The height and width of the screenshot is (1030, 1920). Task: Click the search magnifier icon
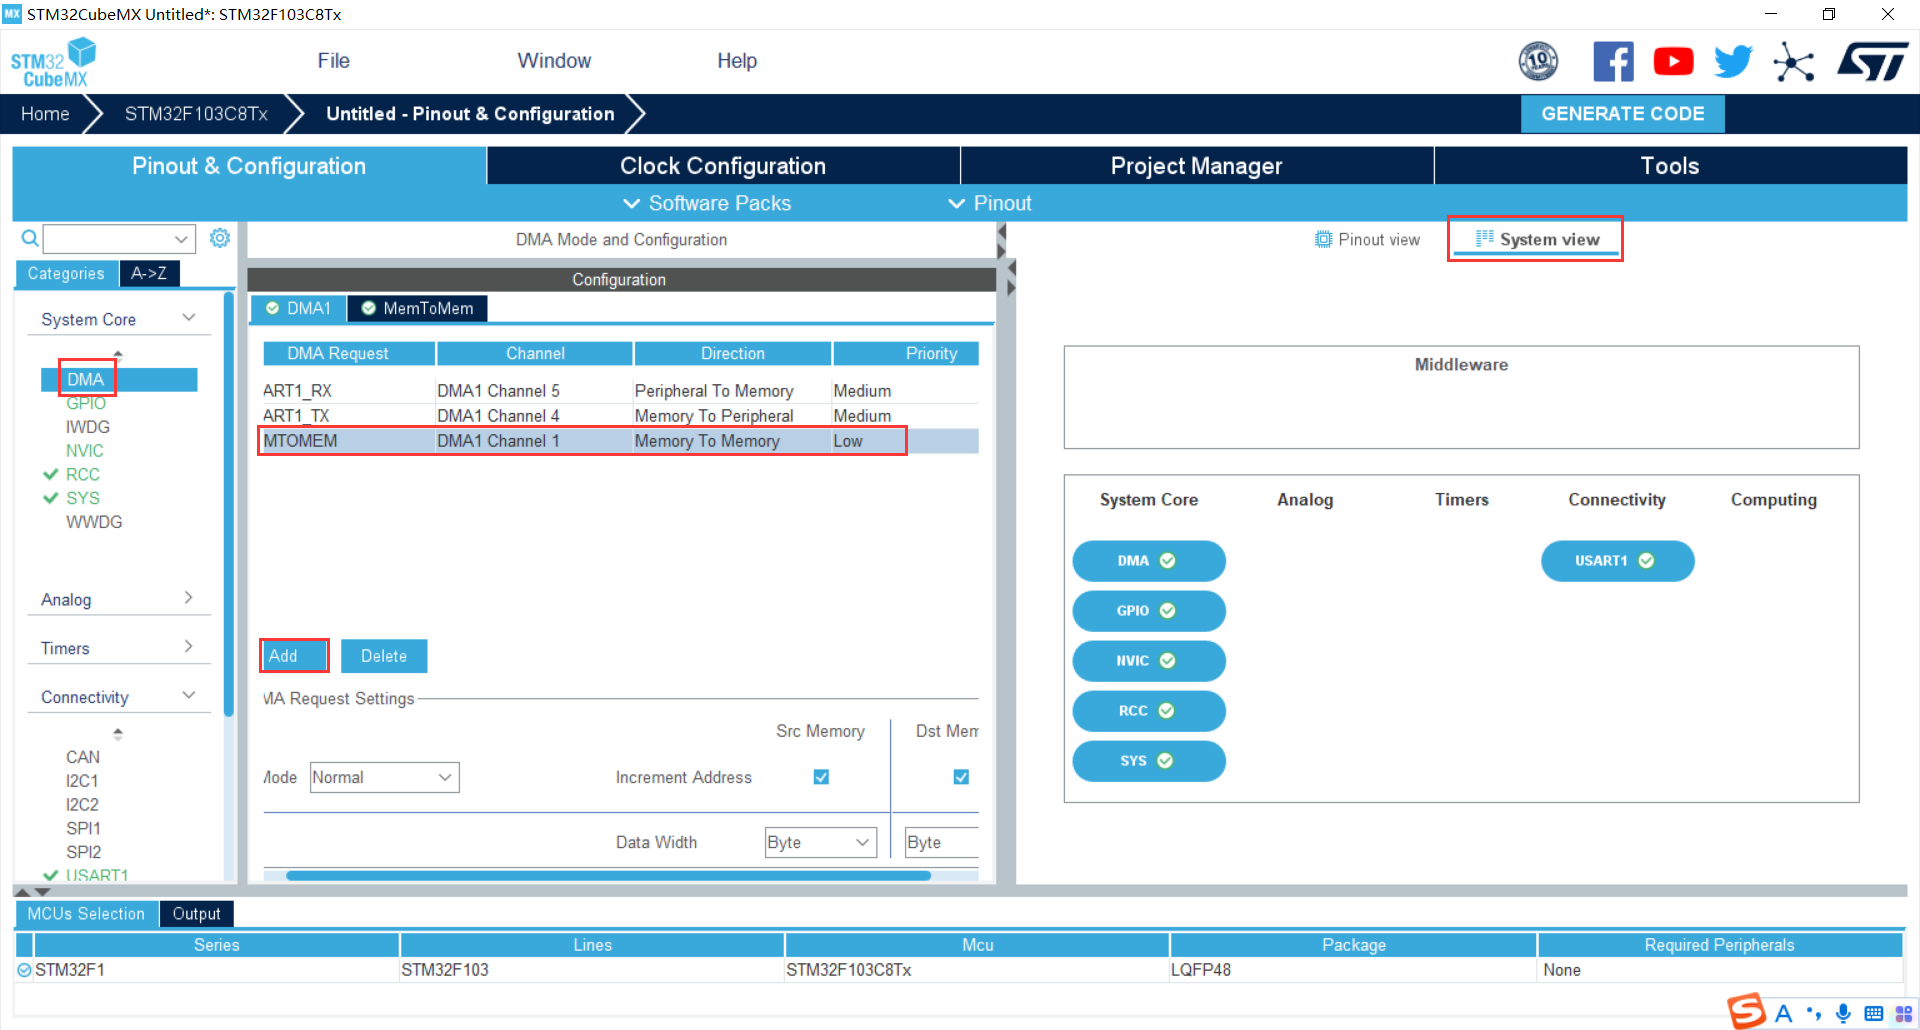[30, 238]
